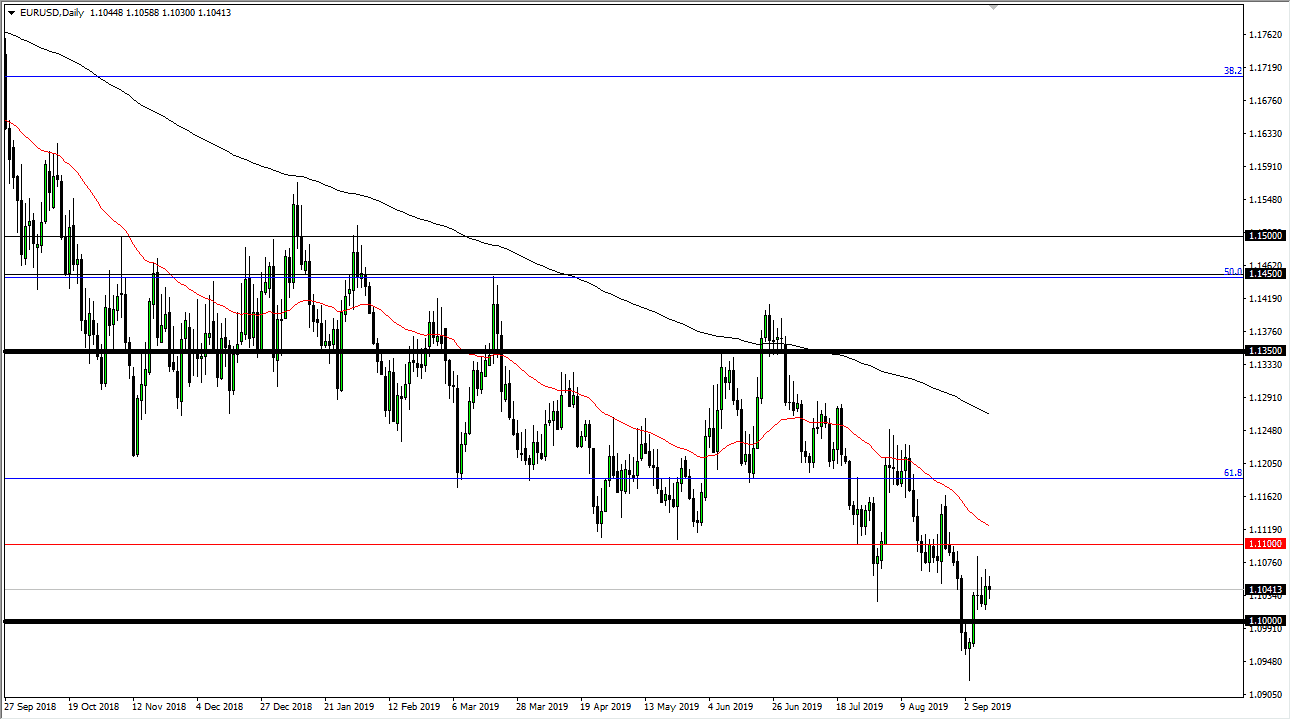Click the 1.10760 price axis label
The width and height of the screenshot is (1291, 720).
coord(1265,563)
